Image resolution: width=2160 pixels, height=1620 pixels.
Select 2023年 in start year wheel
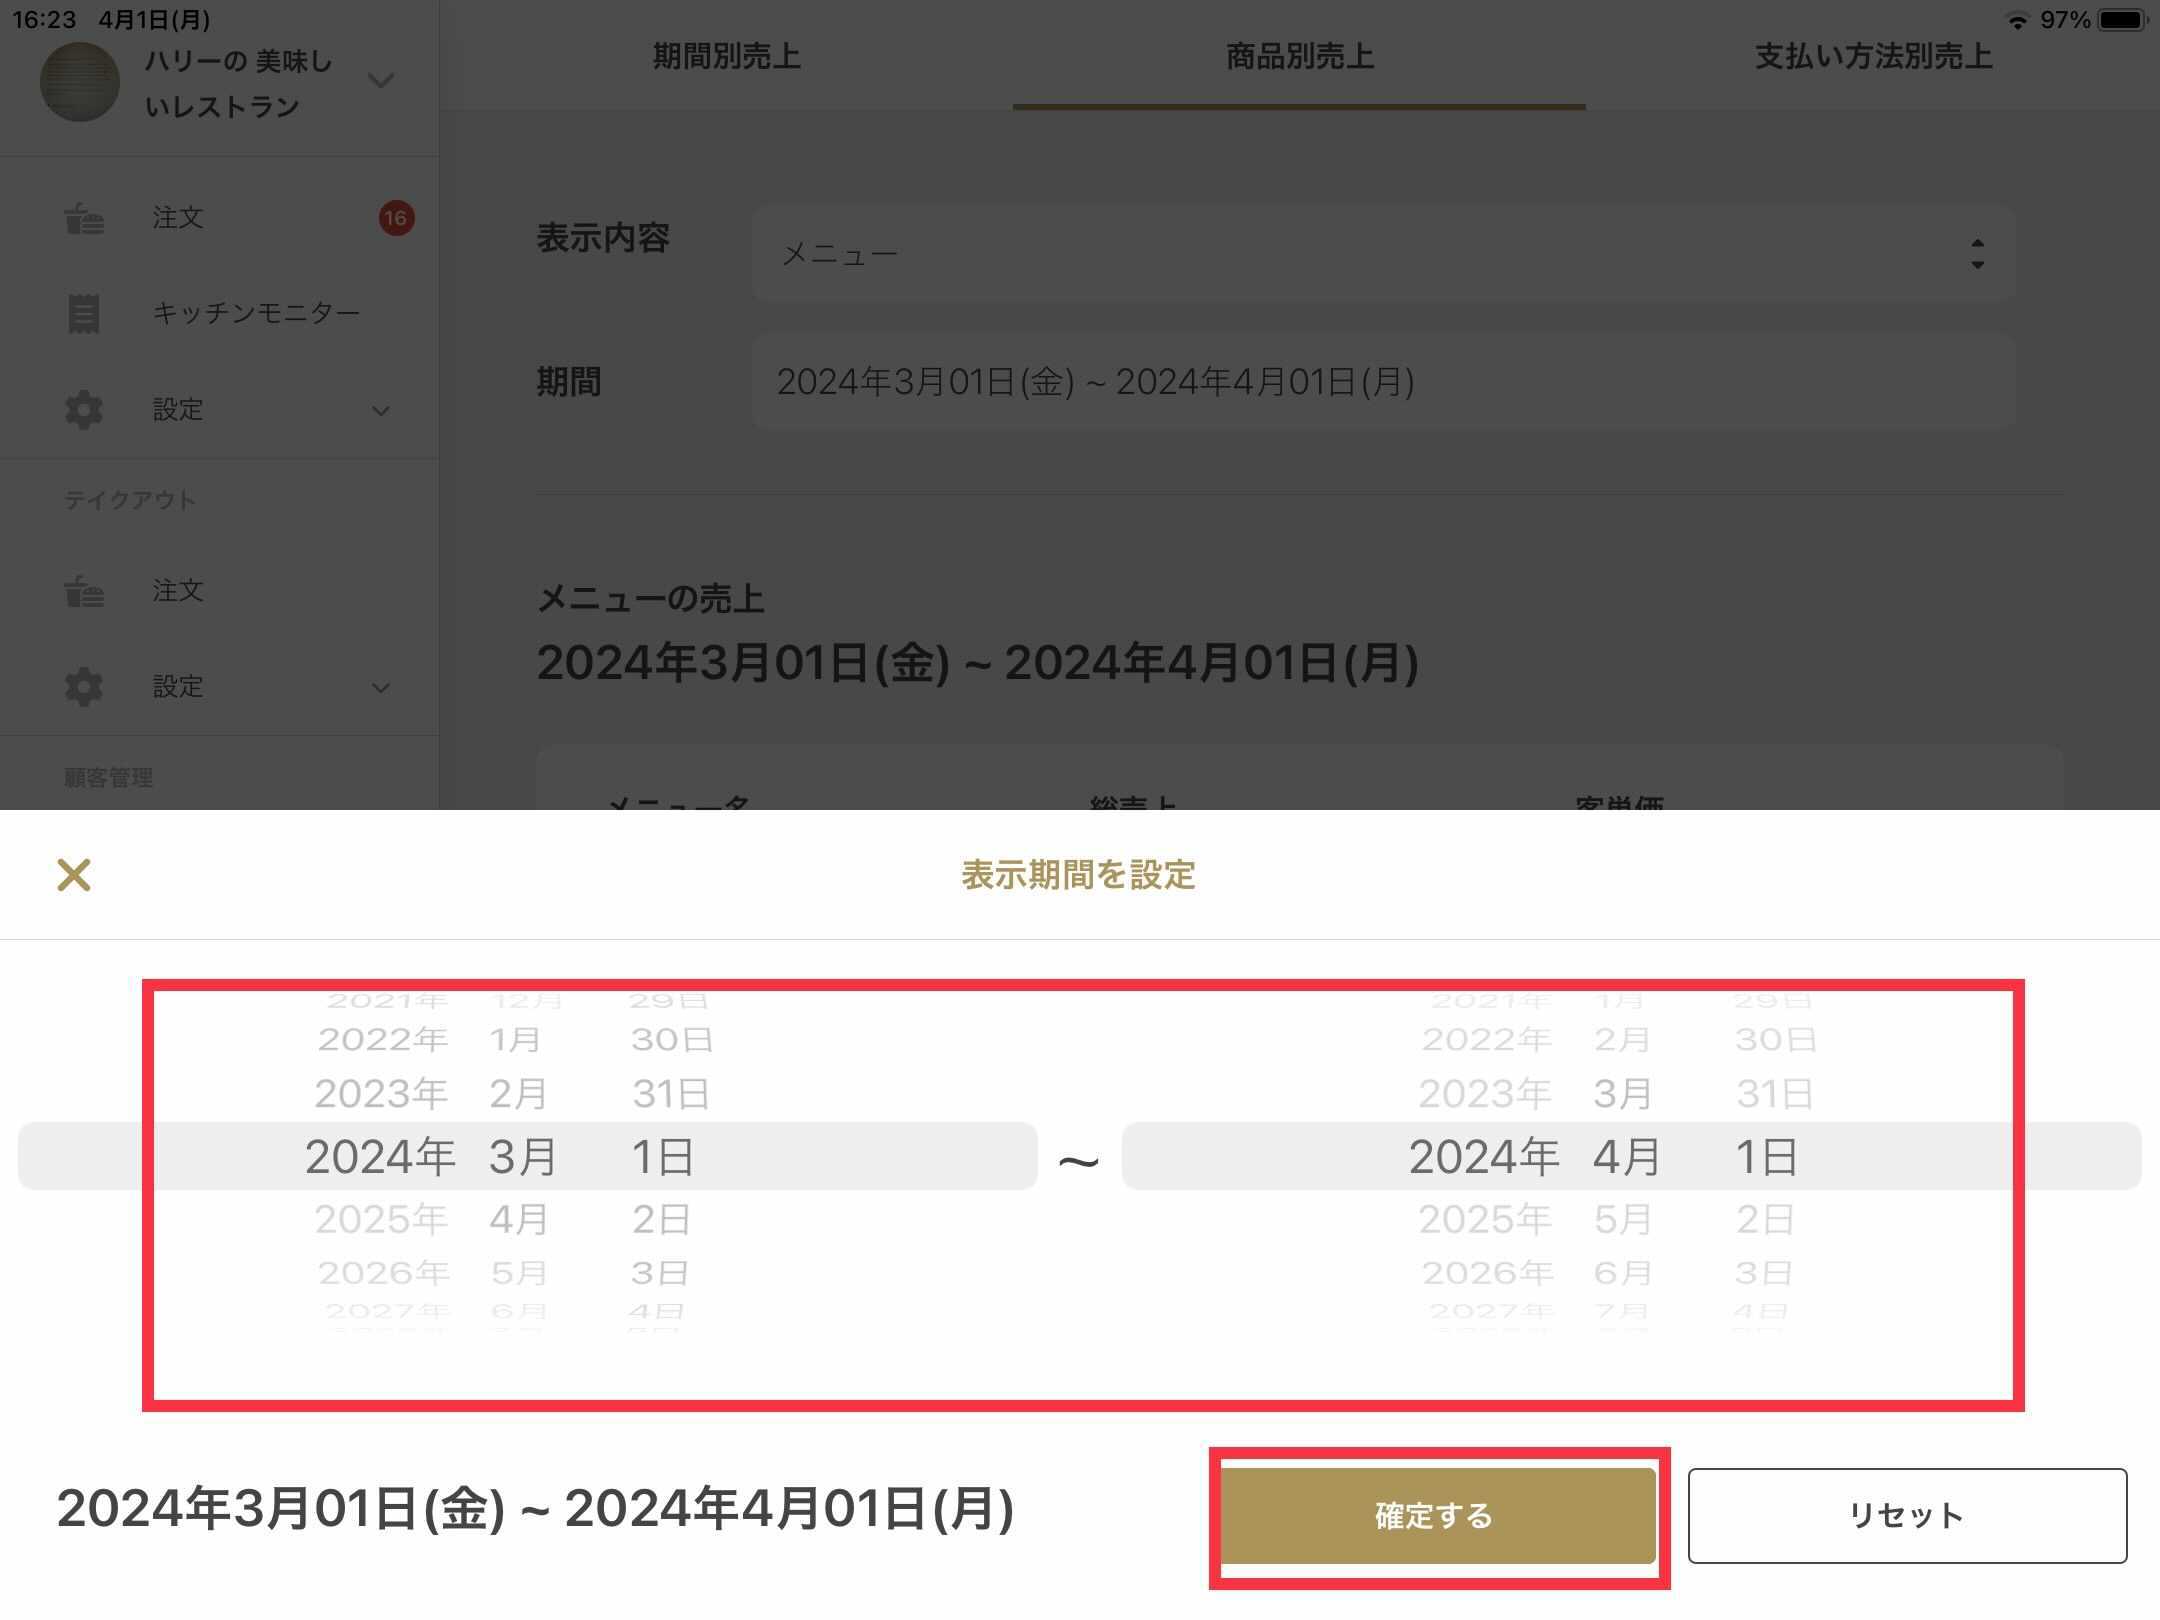click(381, 1094)
